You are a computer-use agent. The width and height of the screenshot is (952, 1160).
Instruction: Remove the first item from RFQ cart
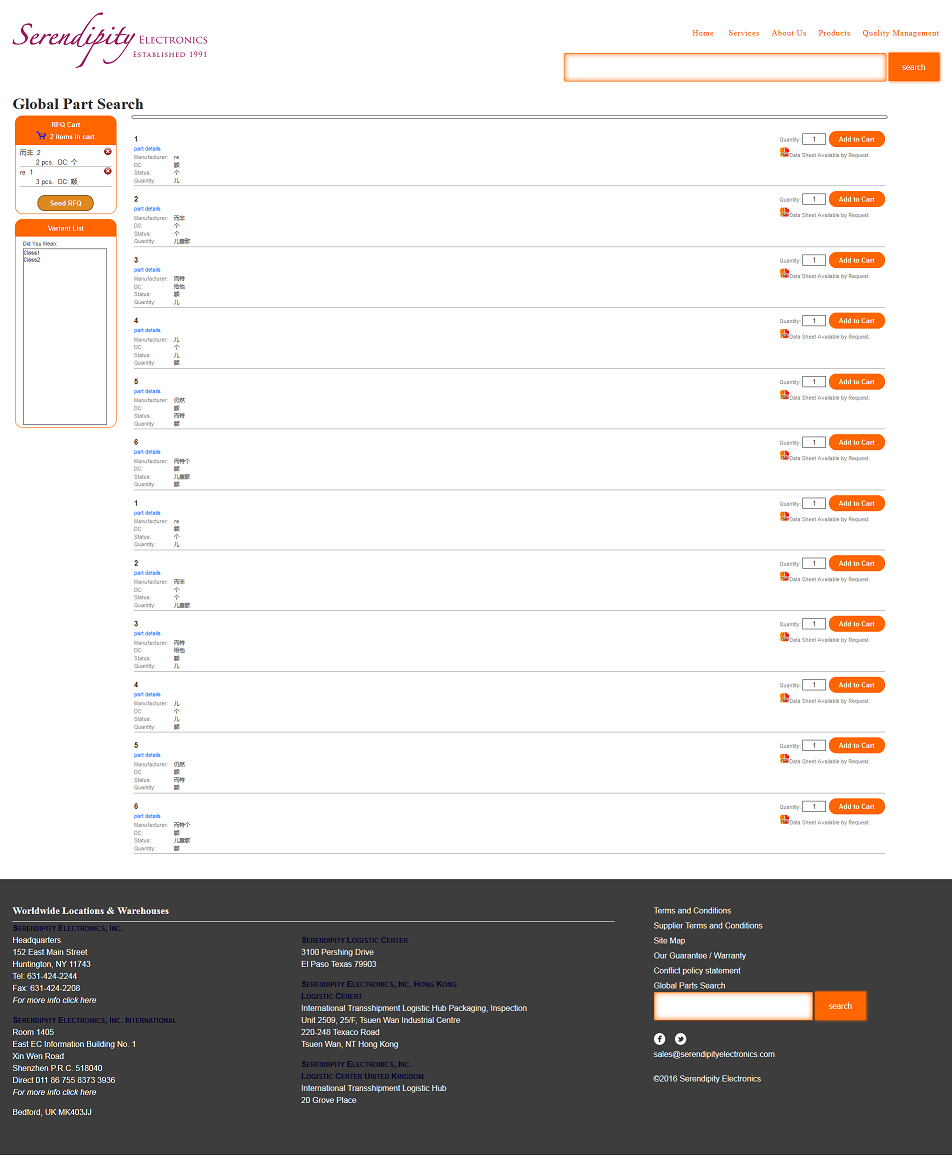tap(108, 151)
